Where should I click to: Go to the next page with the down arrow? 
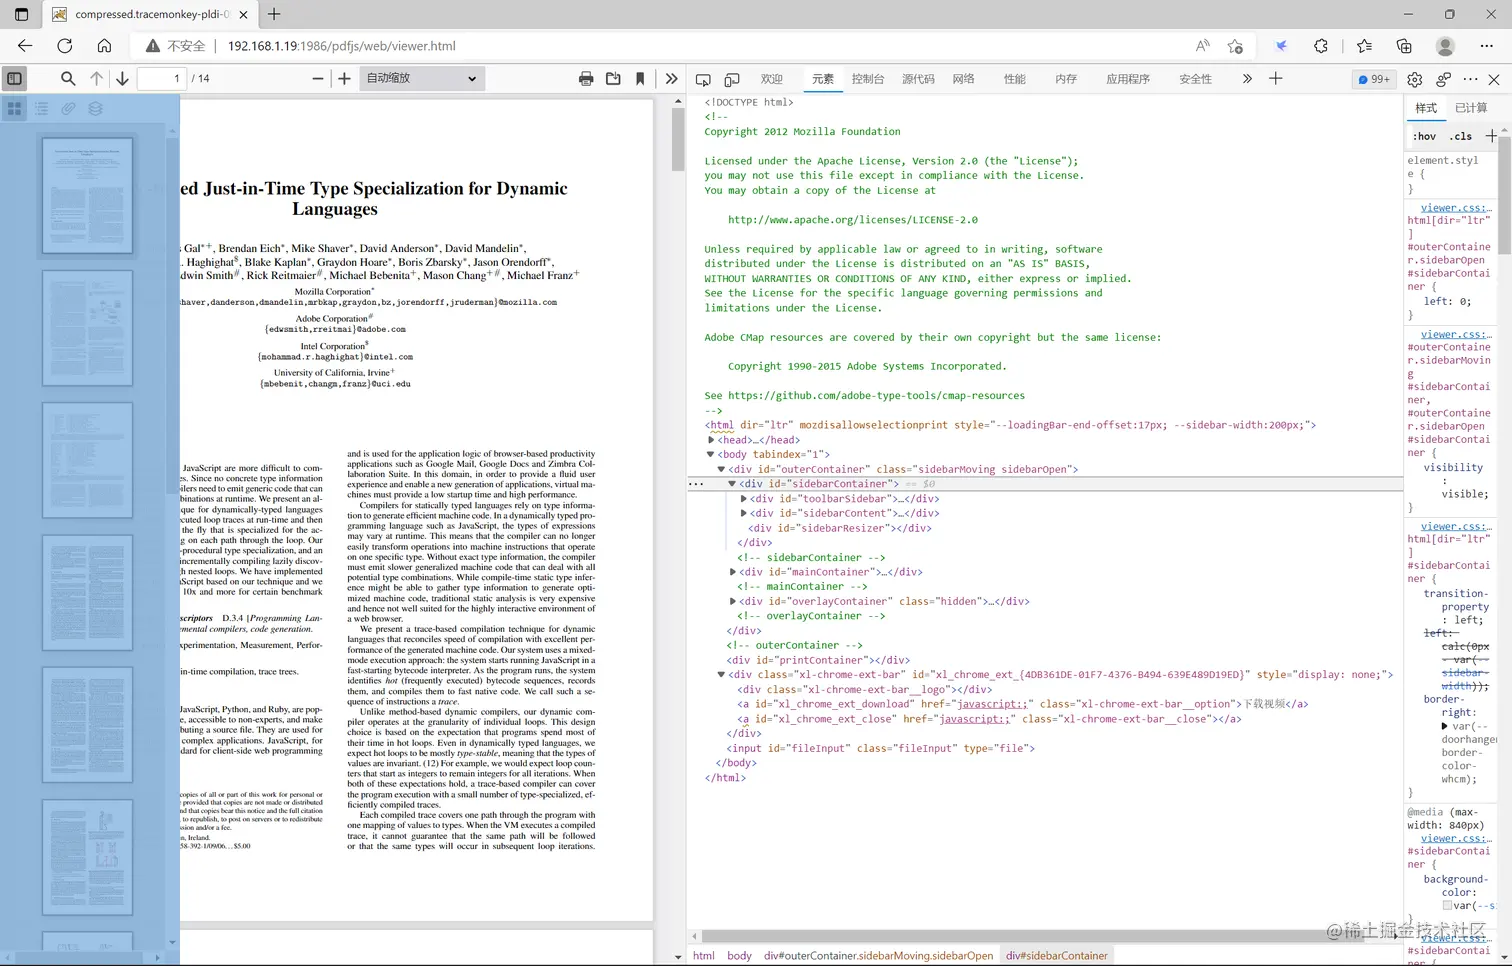coord(121,78)
